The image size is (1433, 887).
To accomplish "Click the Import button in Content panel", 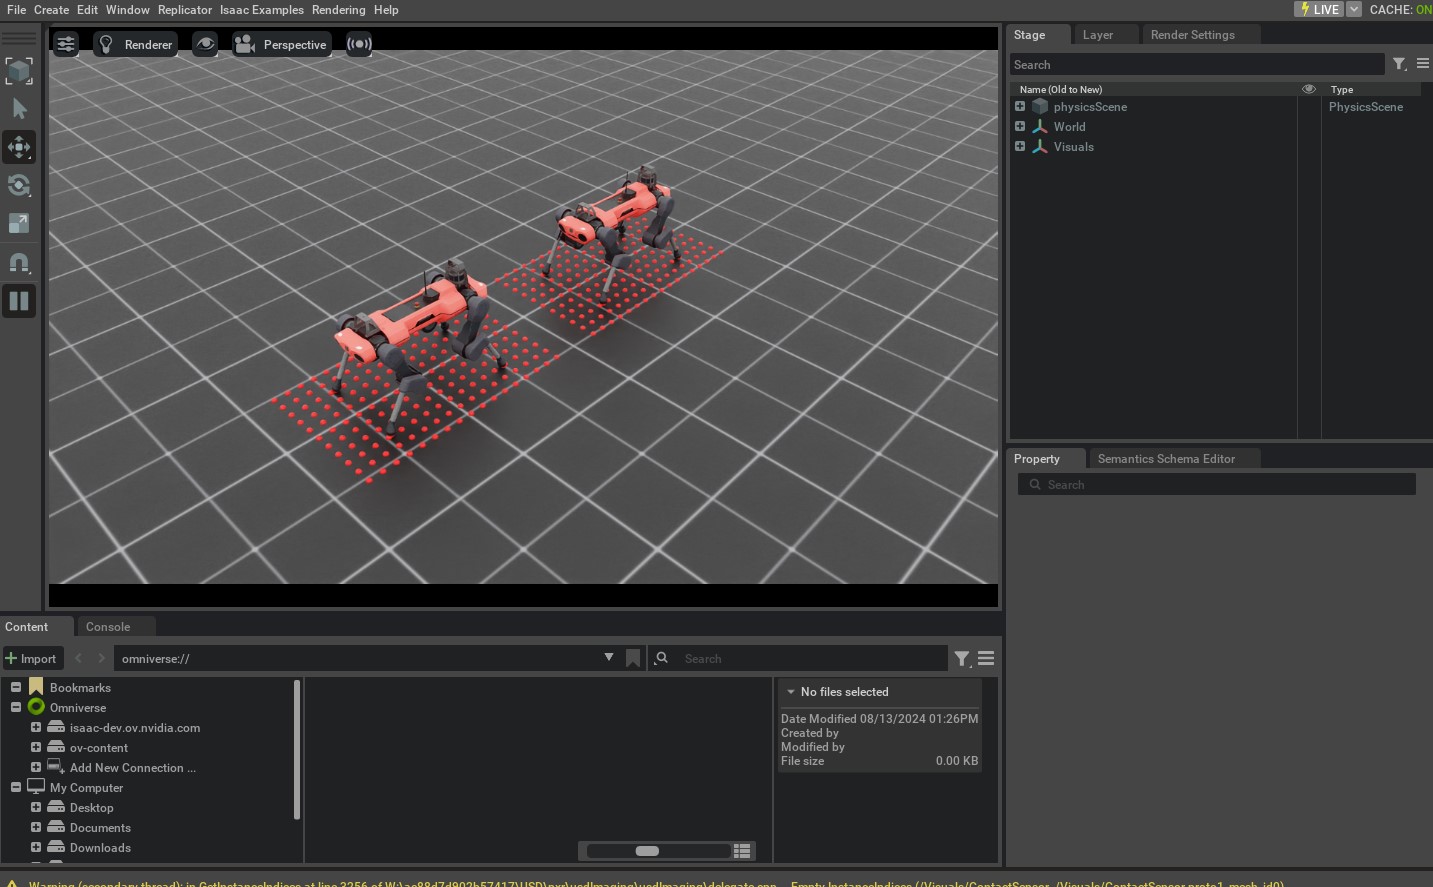I will pos(33,658).
